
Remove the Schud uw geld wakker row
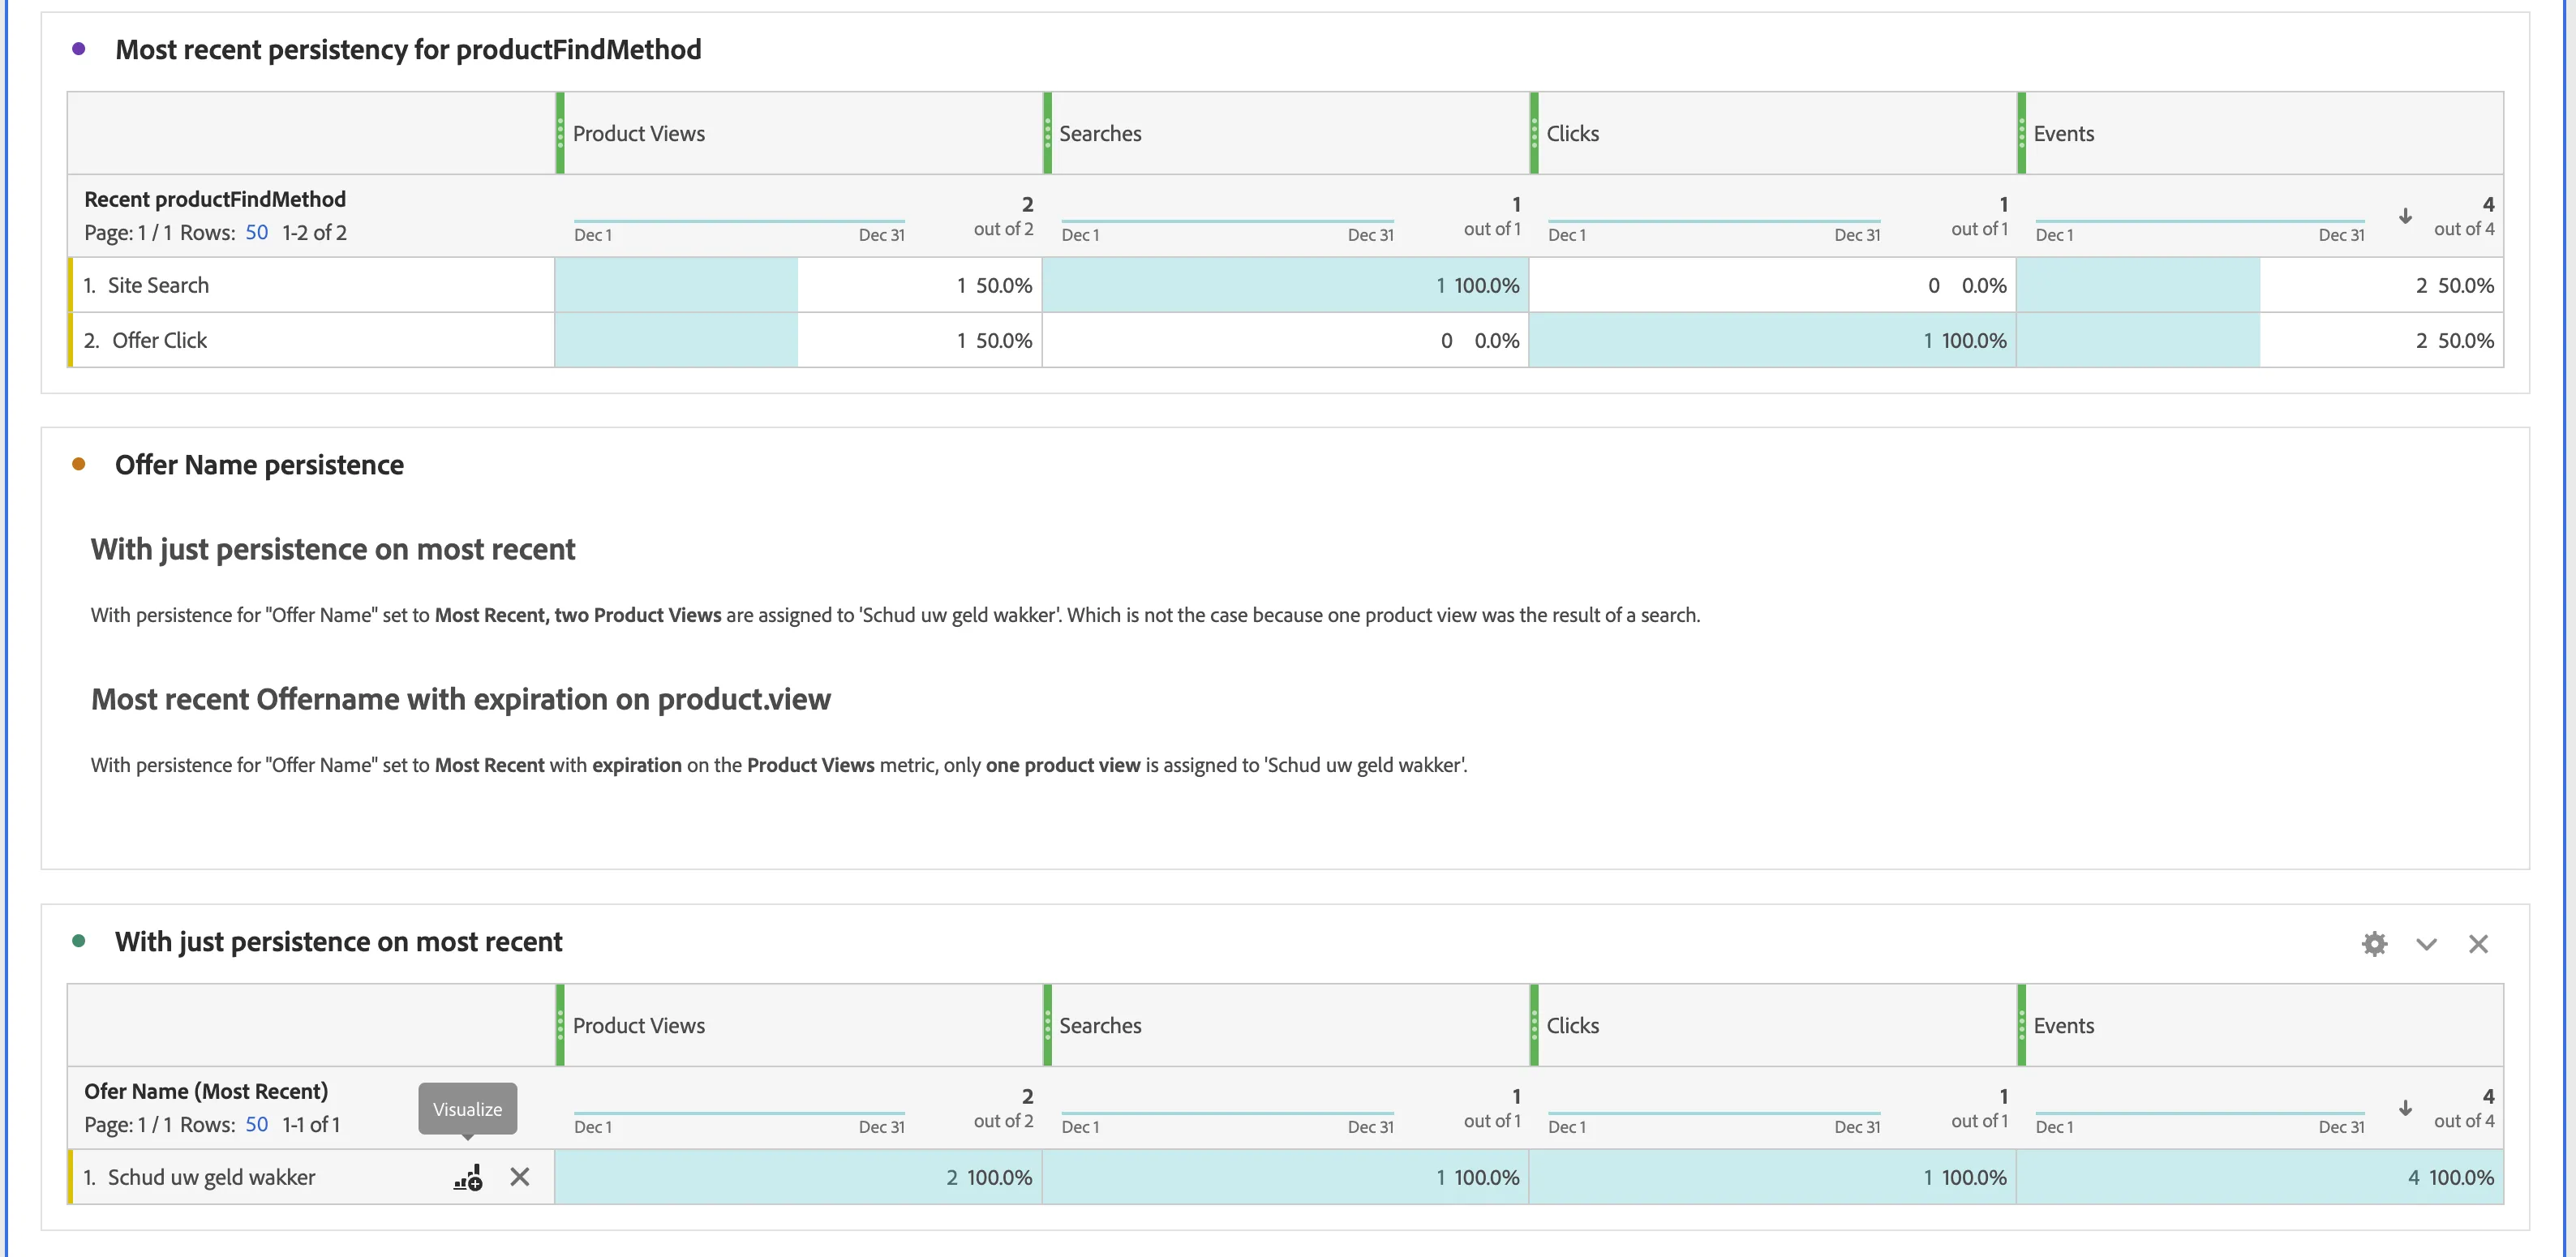[520, 1177]
